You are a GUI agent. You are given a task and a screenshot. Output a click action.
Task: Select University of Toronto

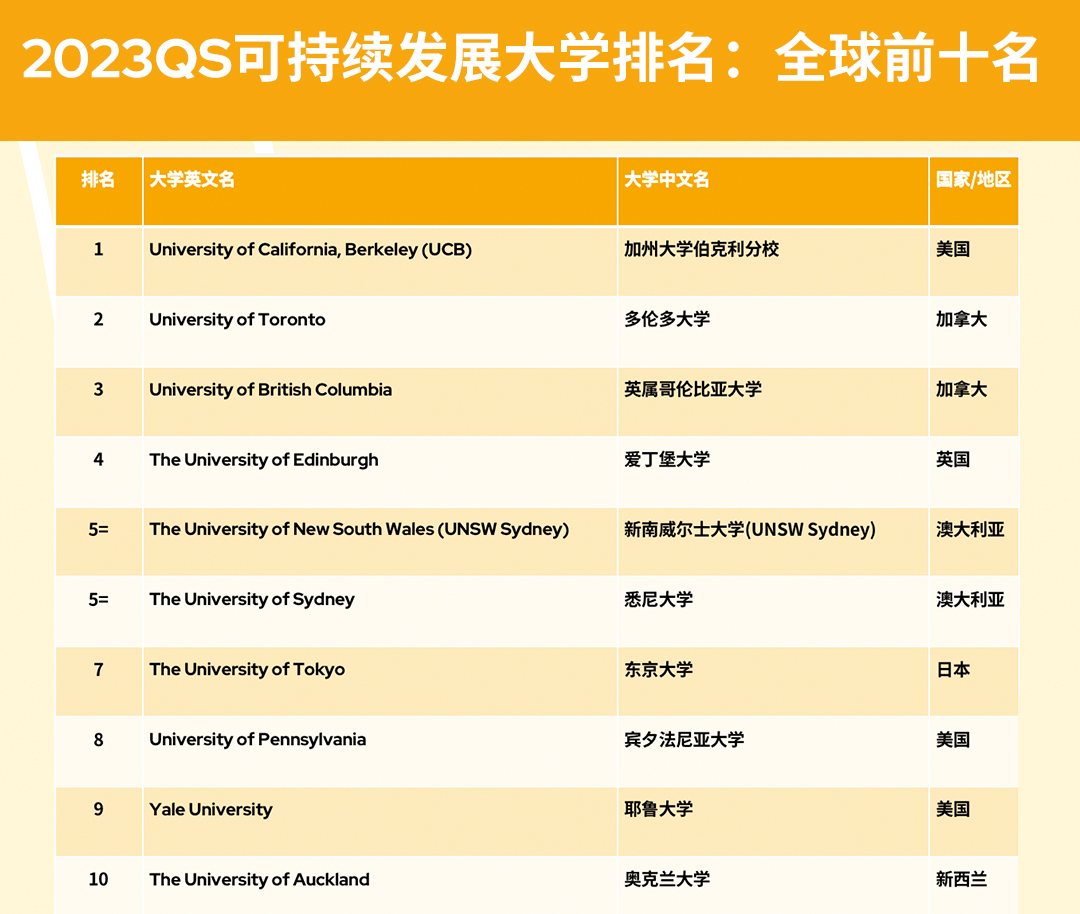(x=236, y=319)
